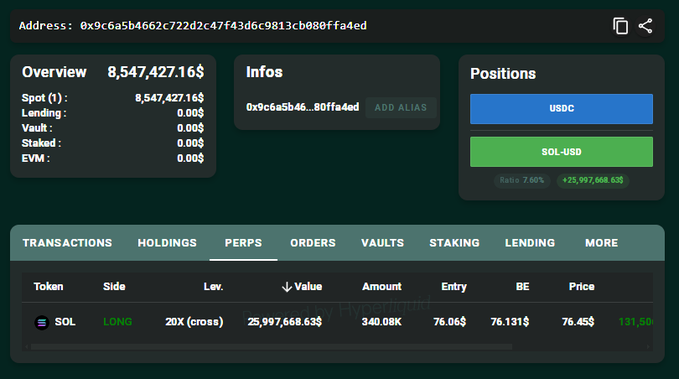
Task: Click the Overview total 8,547,427.16$
Action: click(x=155, y=72)
